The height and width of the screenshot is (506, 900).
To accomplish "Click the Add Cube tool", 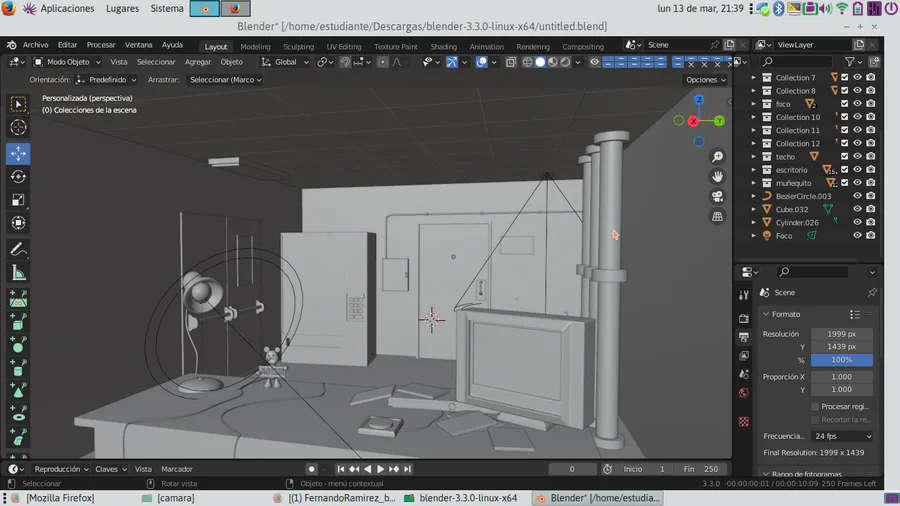I will tap(18, 322).
